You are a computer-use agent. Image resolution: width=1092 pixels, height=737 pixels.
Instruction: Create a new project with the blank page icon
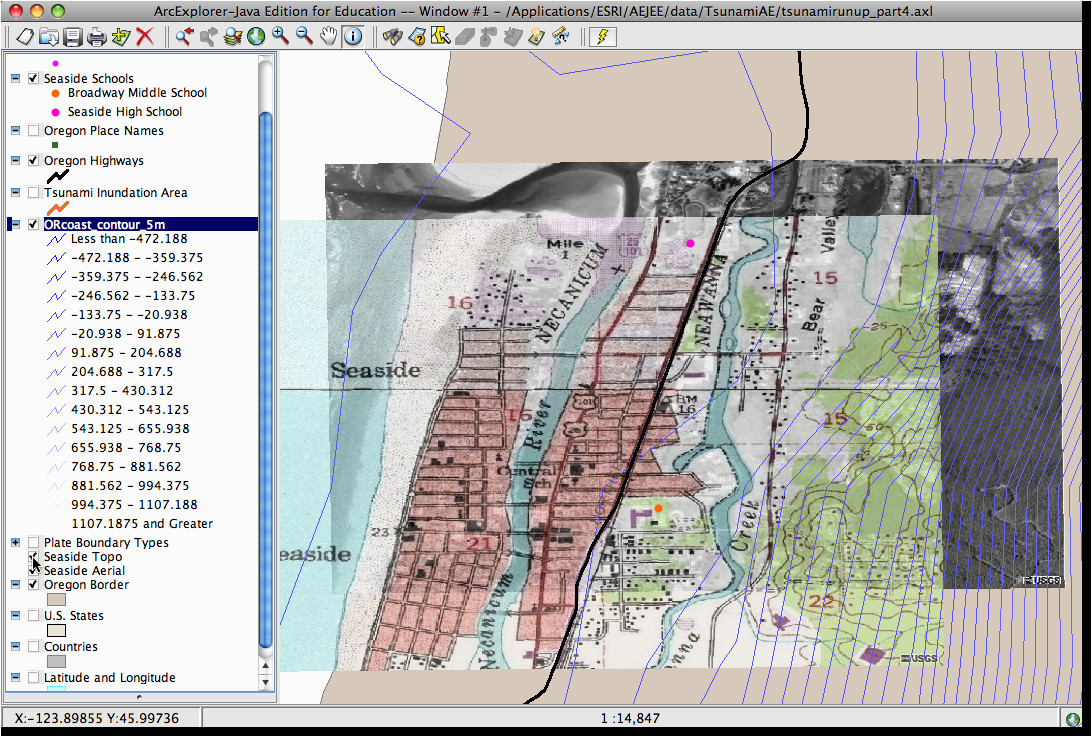coord(25,36)
